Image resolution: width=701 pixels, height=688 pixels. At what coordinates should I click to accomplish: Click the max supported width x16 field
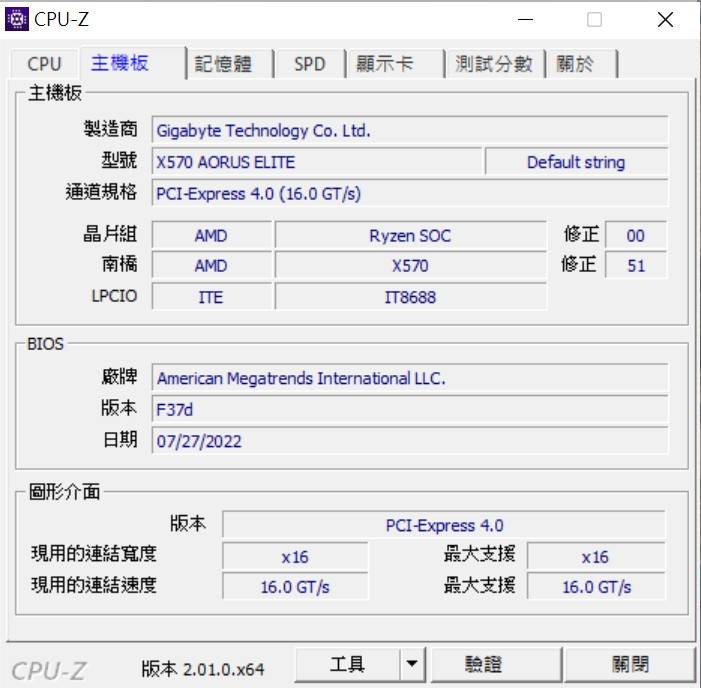pyautogui.click(x=596, y=557)
